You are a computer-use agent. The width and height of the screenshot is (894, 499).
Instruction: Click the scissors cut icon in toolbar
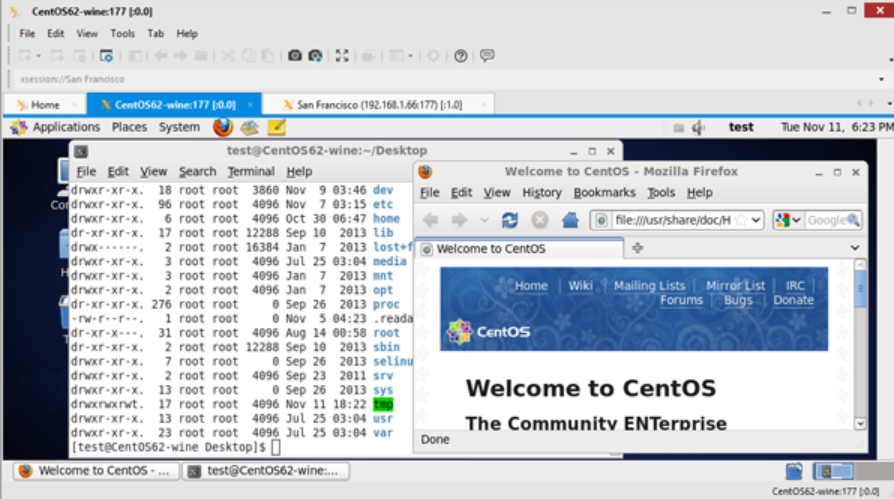(228, 56)
